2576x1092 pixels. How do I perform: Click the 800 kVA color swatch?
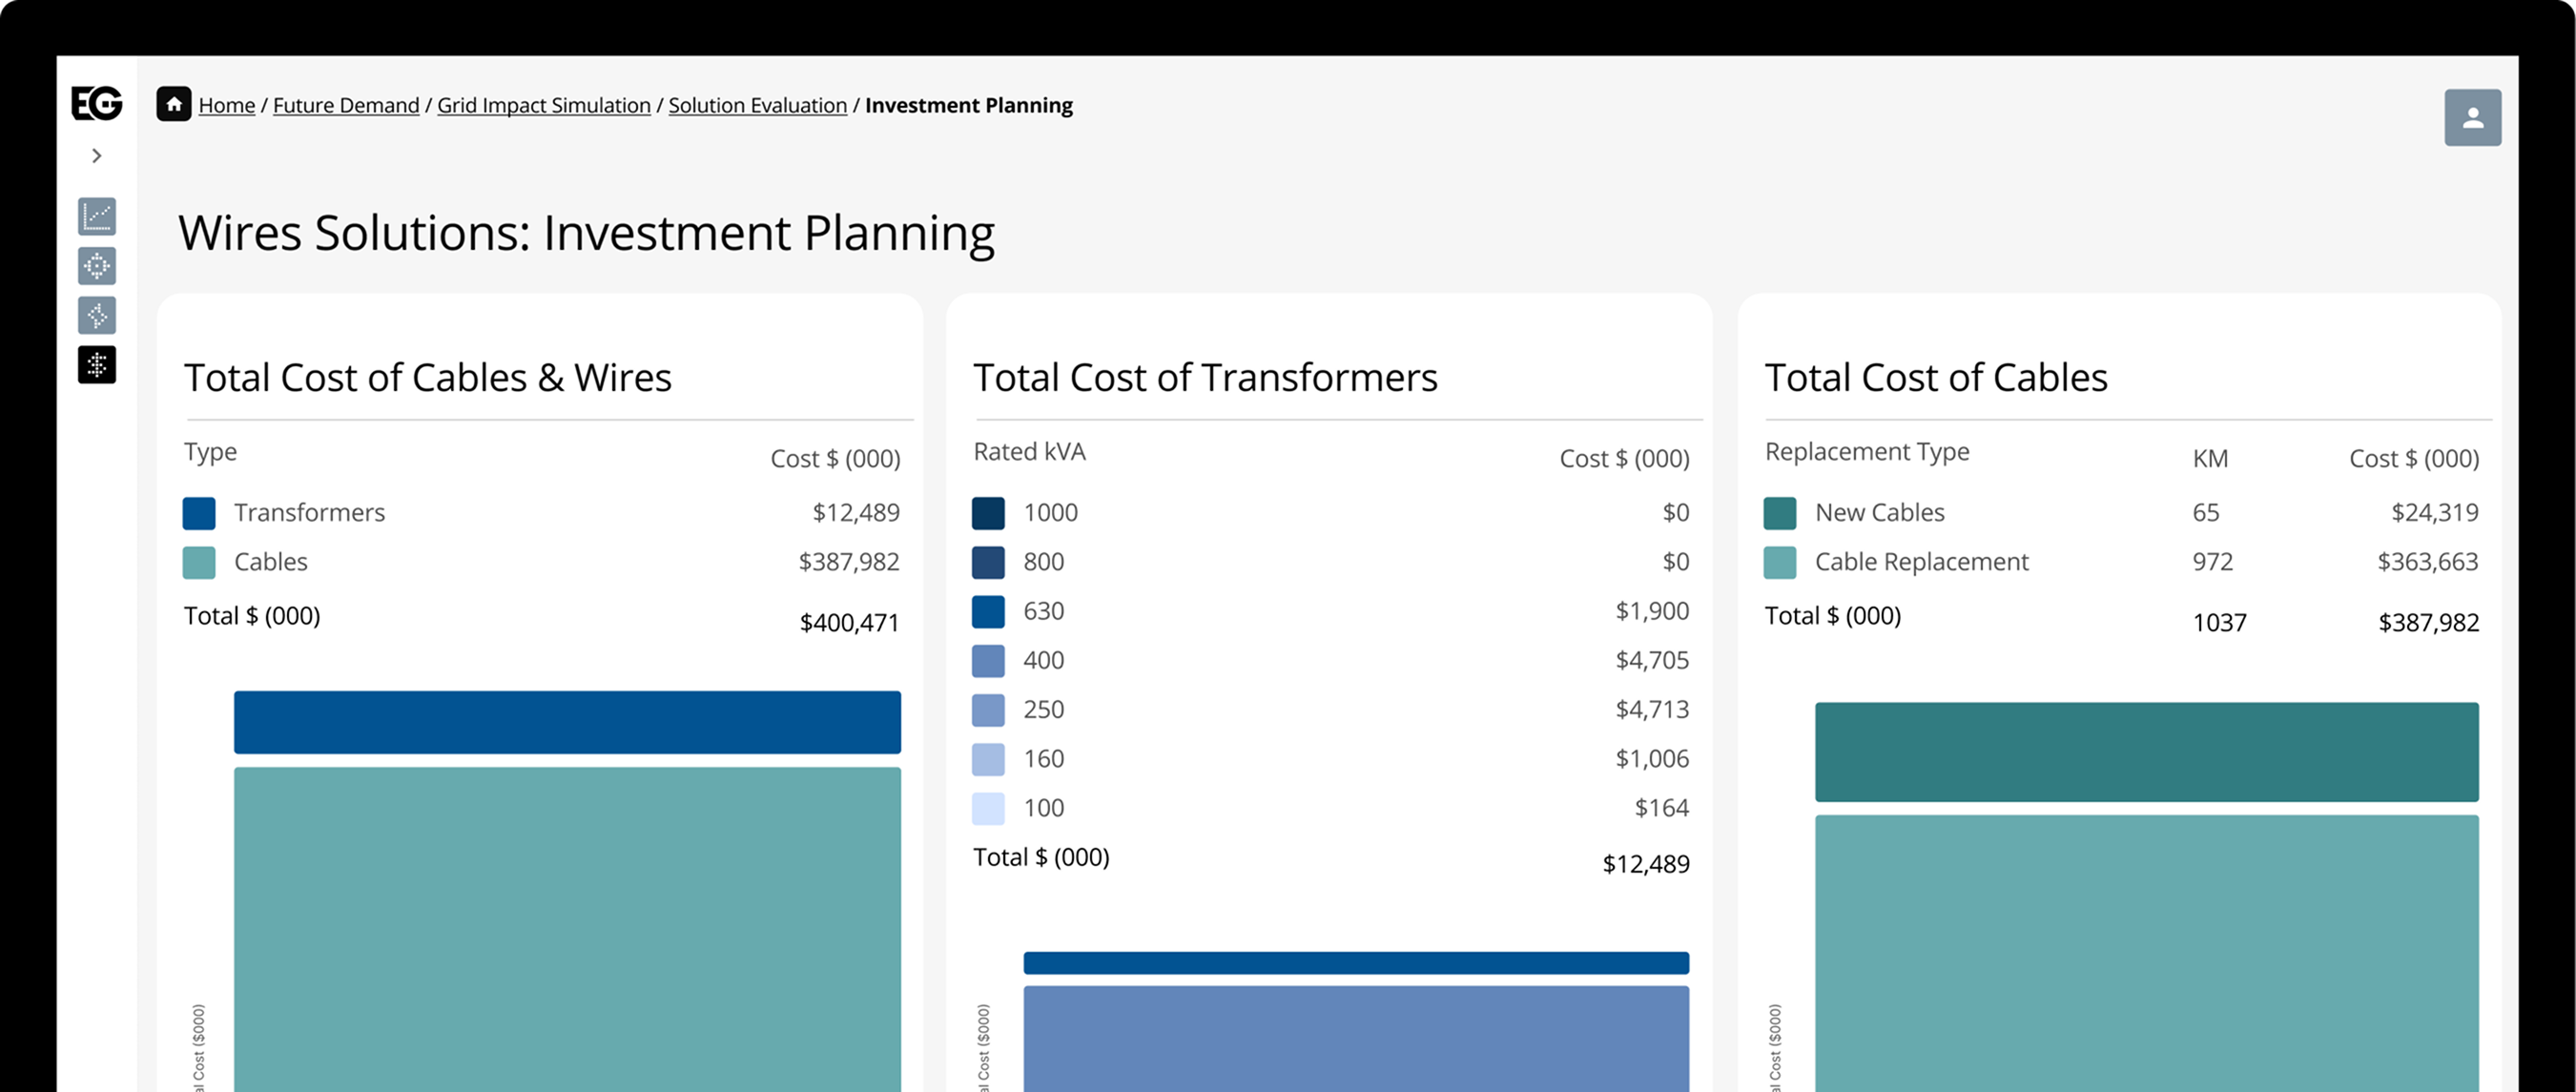point(988,562)
